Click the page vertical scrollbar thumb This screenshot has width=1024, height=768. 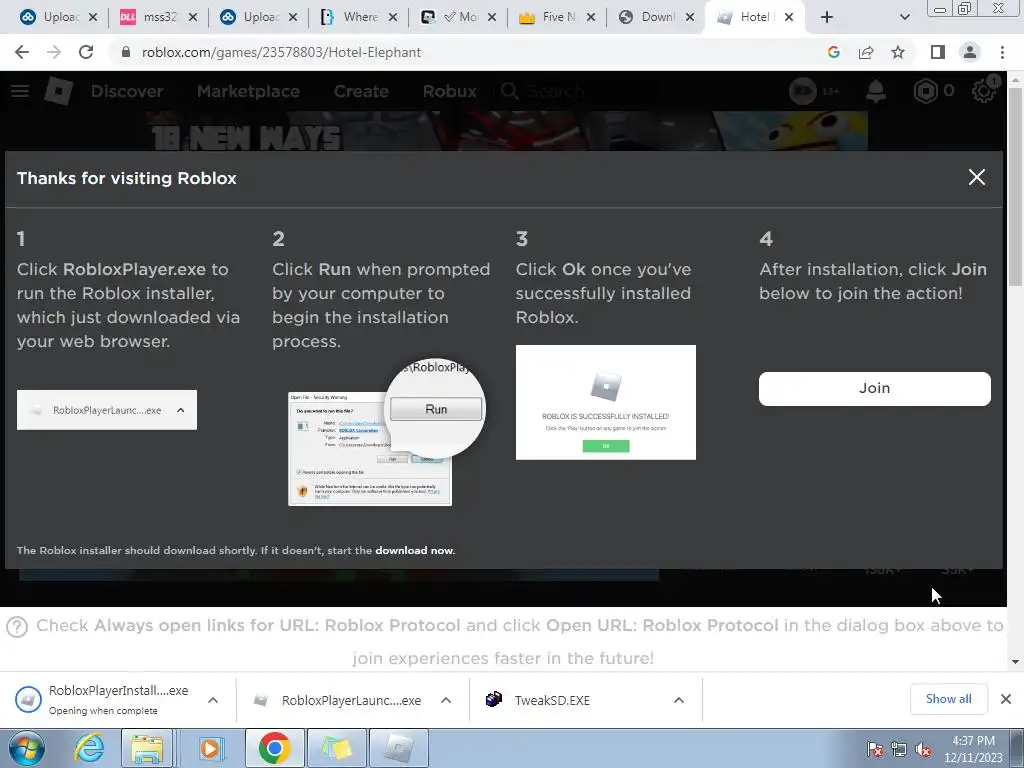1016,186
